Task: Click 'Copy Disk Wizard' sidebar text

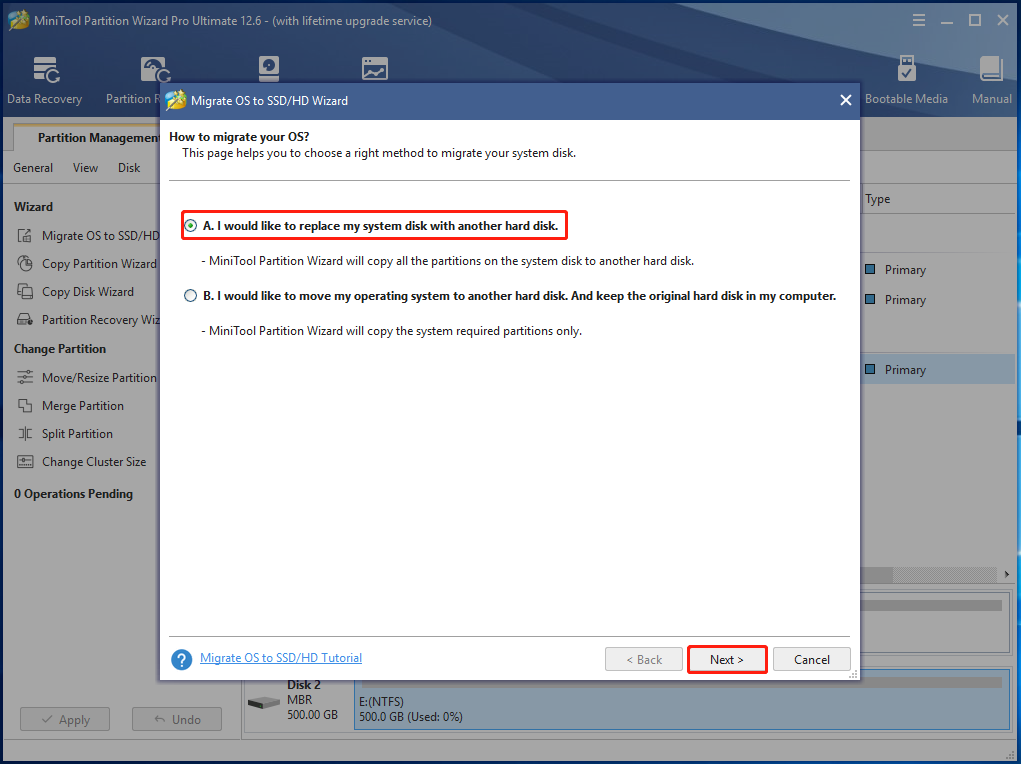Action: [x=88, y=292]
